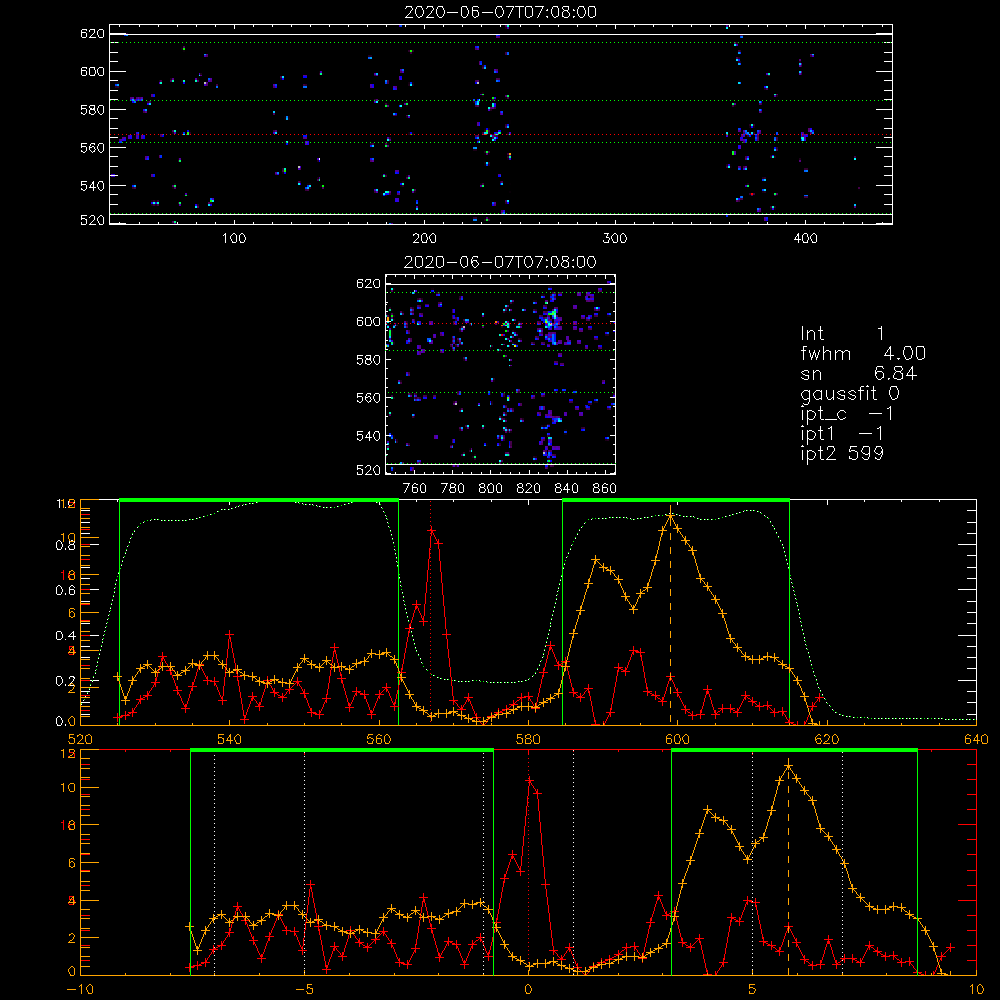Select the 'ipt1 -1' parameter line
Screen dimensions: 1000x1000
click(842, 434)
